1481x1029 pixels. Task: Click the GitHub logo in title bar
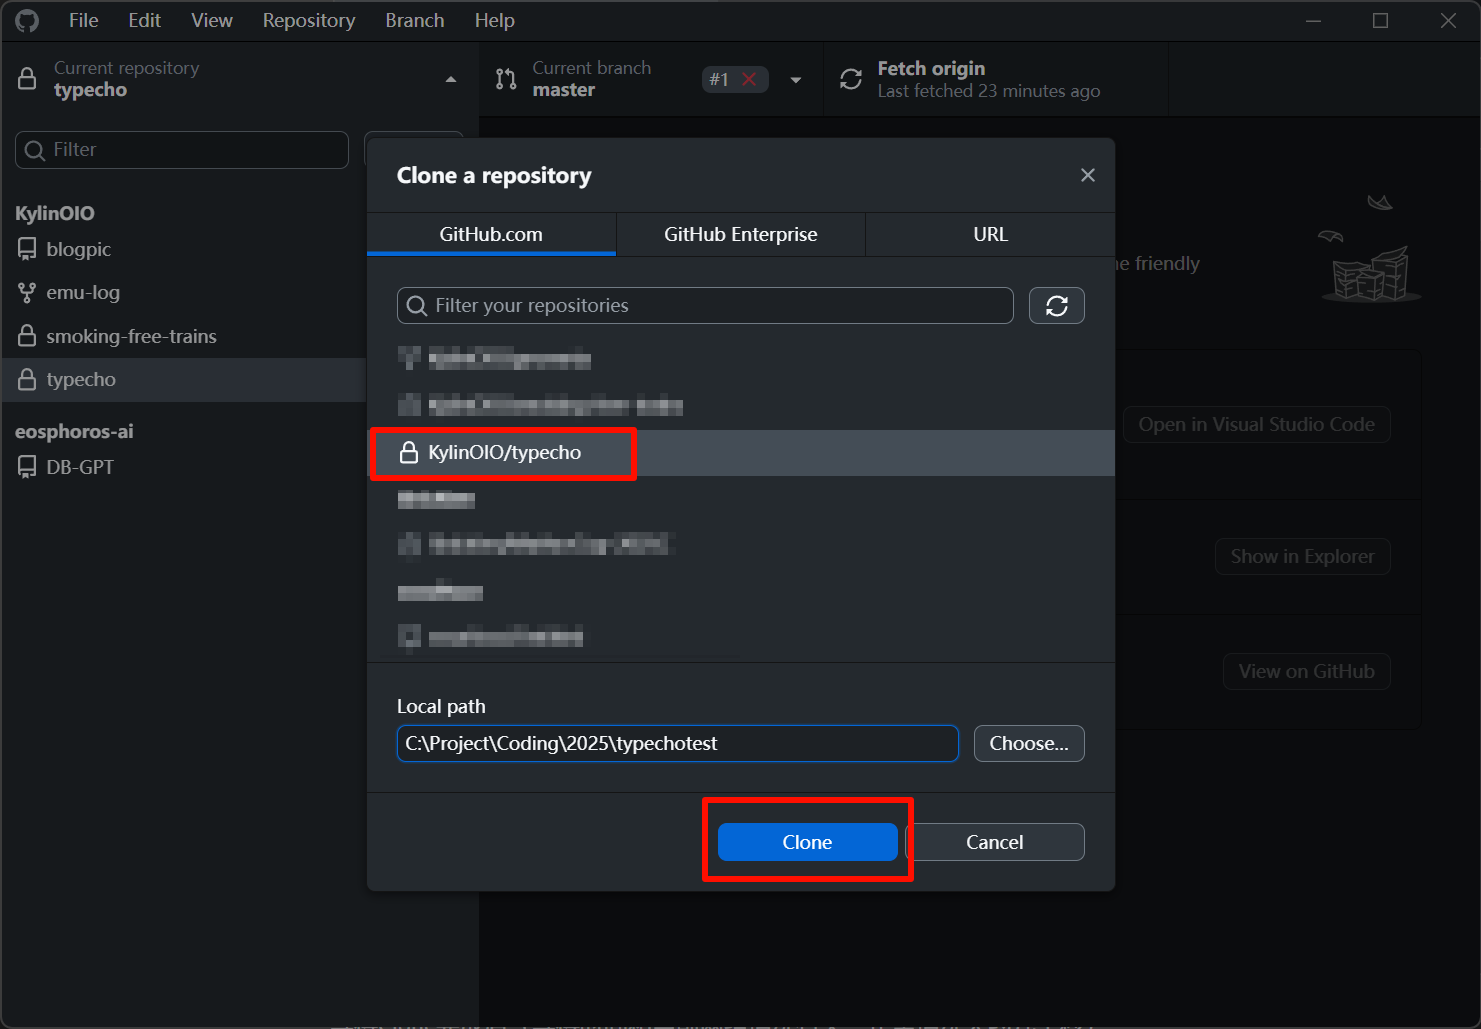tap(27, 21)
